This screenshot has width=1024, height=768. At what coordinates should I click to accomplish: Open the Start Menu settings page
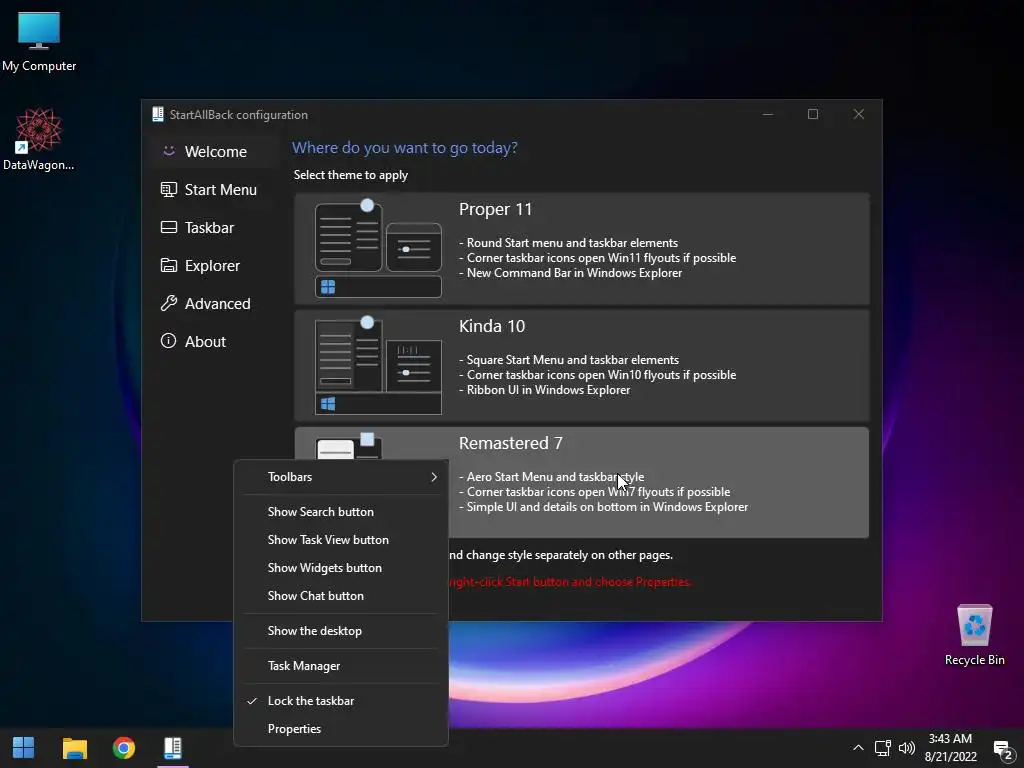[x=215, y=189]
